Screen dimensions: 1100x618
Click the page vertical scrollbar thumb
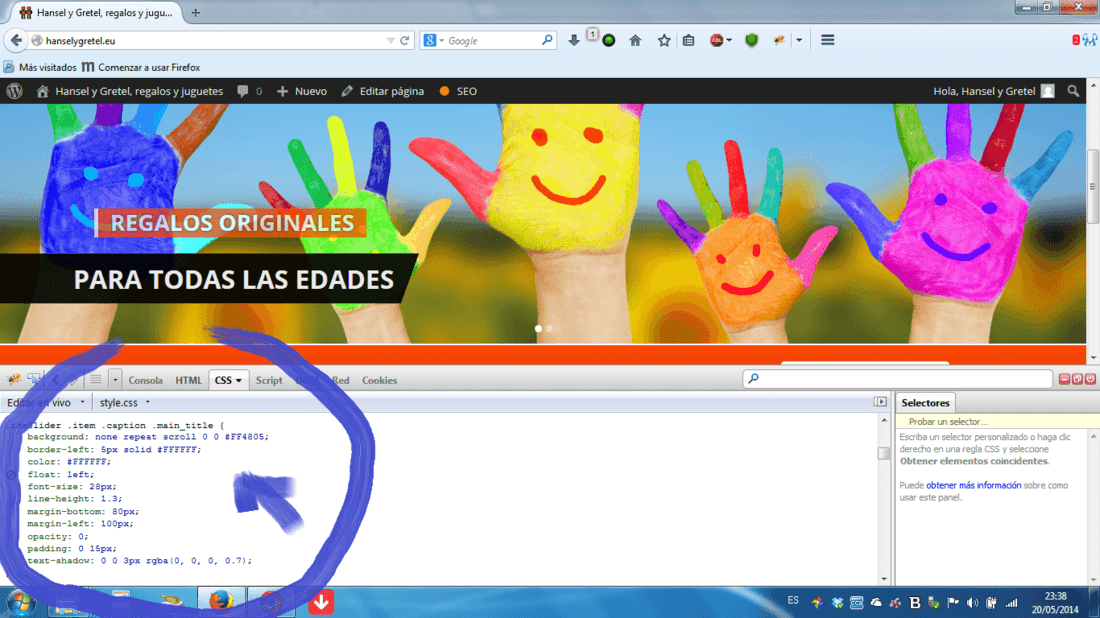(x=1092, y=187)
